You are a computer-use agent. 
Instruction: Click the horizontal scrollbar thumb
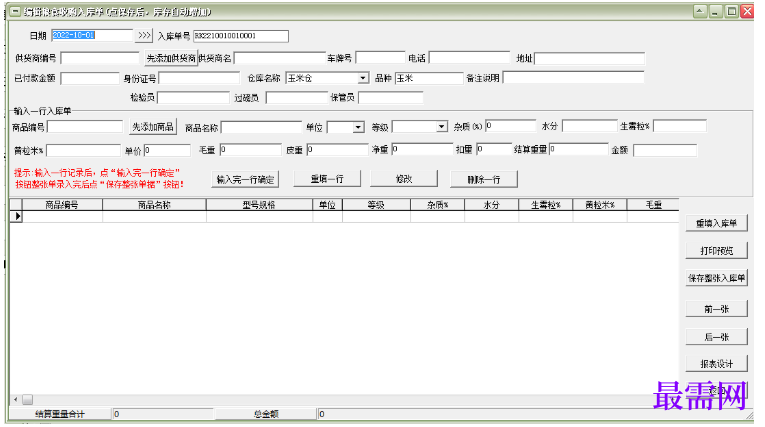click(x=27, y=400)
